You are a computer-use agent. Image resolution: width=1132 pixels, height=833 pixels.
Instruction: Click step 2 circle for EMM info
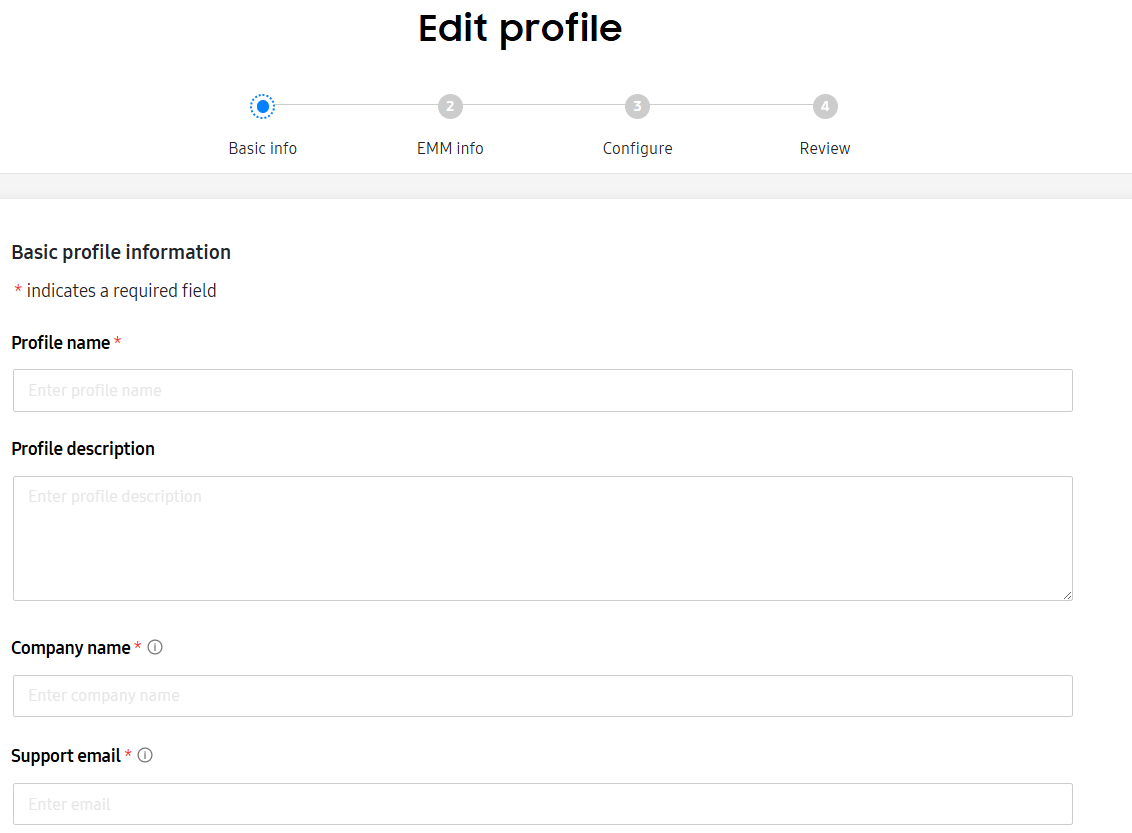(x=450, y=106)
